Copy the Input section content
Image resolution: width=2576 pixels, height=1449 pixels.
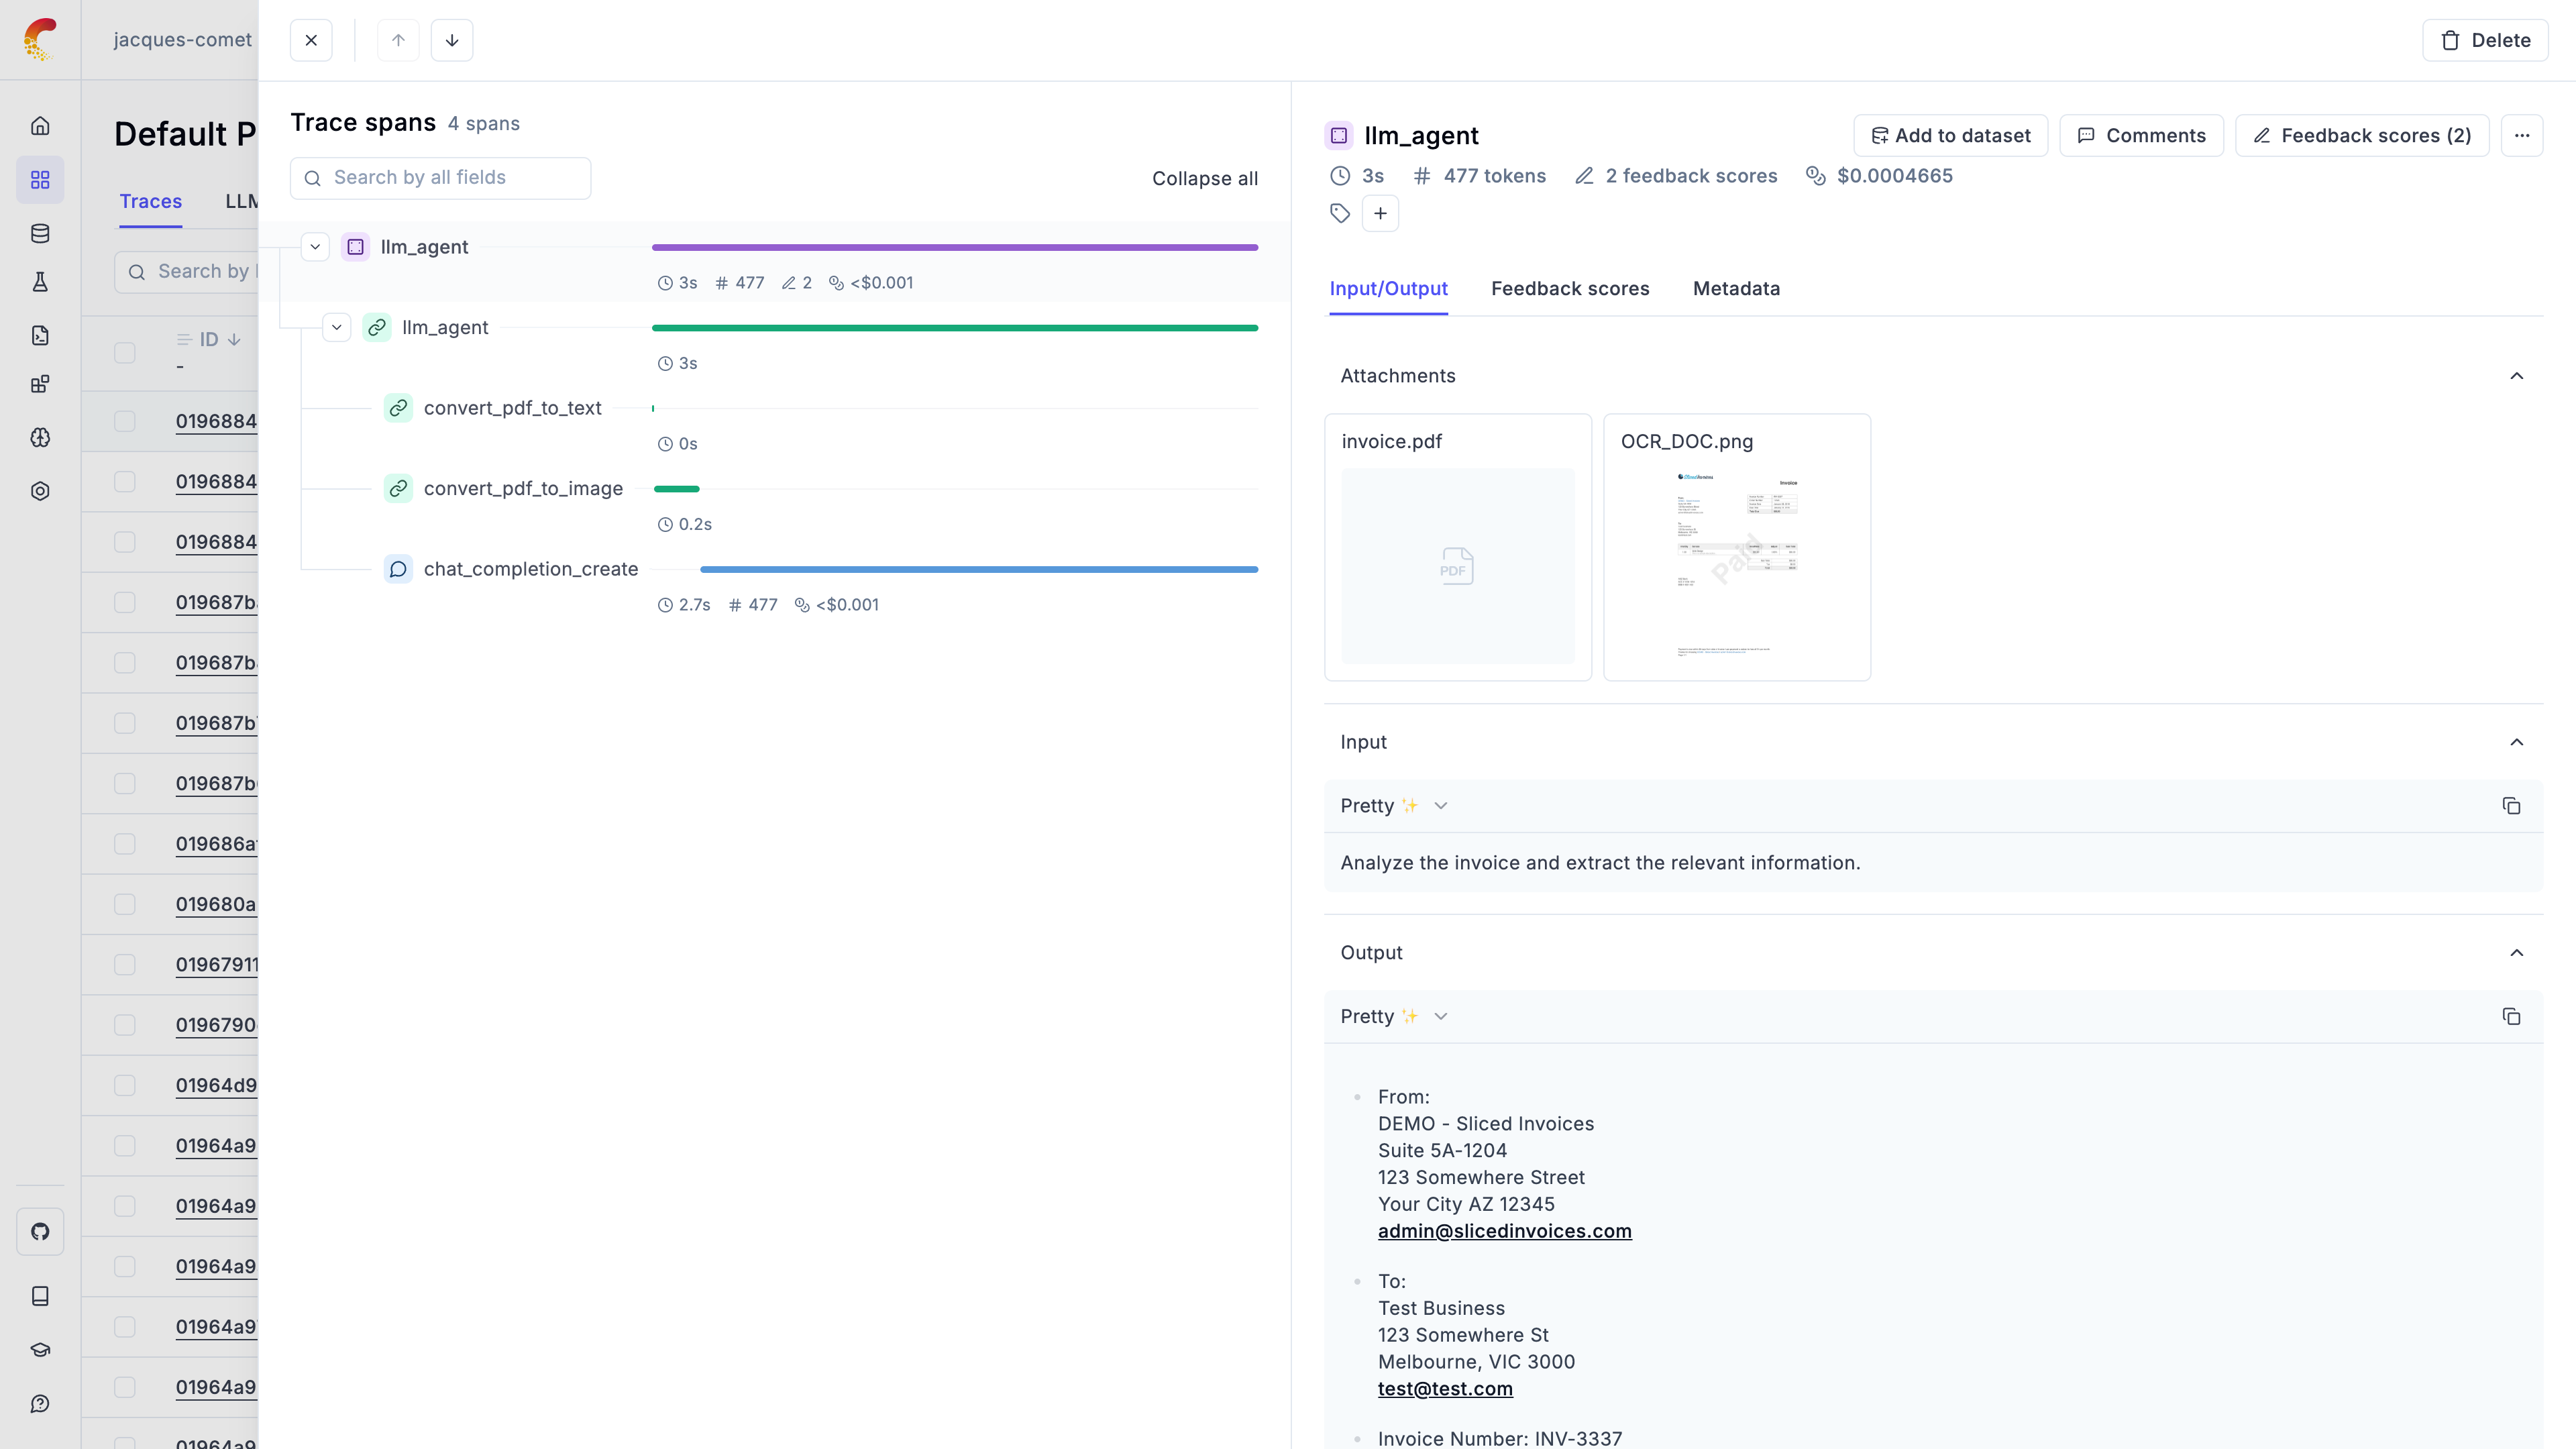coord(2511,806)
